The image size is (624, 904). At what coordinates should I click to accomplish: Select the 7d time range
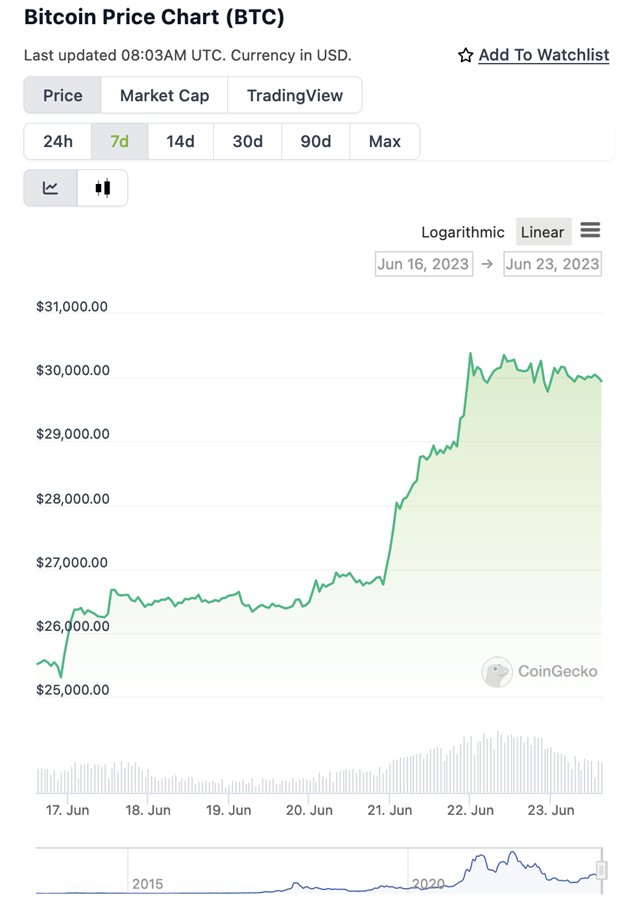click(119, 141)
